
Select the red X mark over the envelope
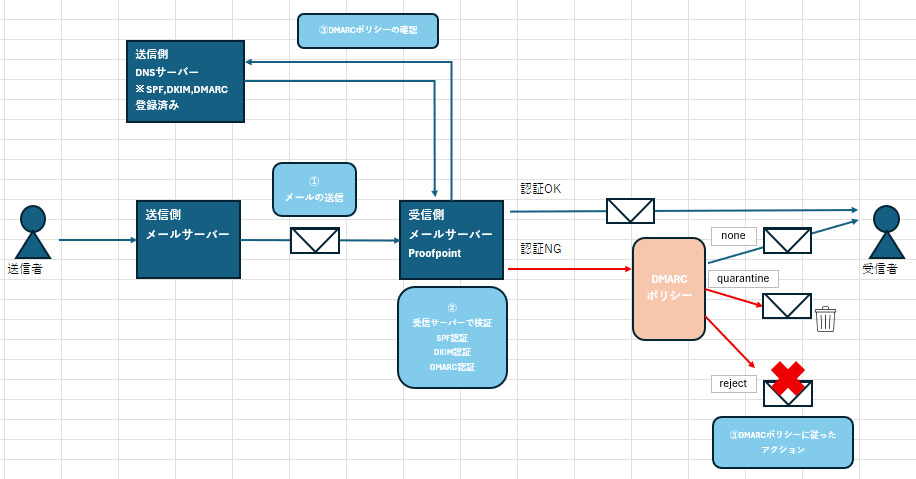[788, 378]
